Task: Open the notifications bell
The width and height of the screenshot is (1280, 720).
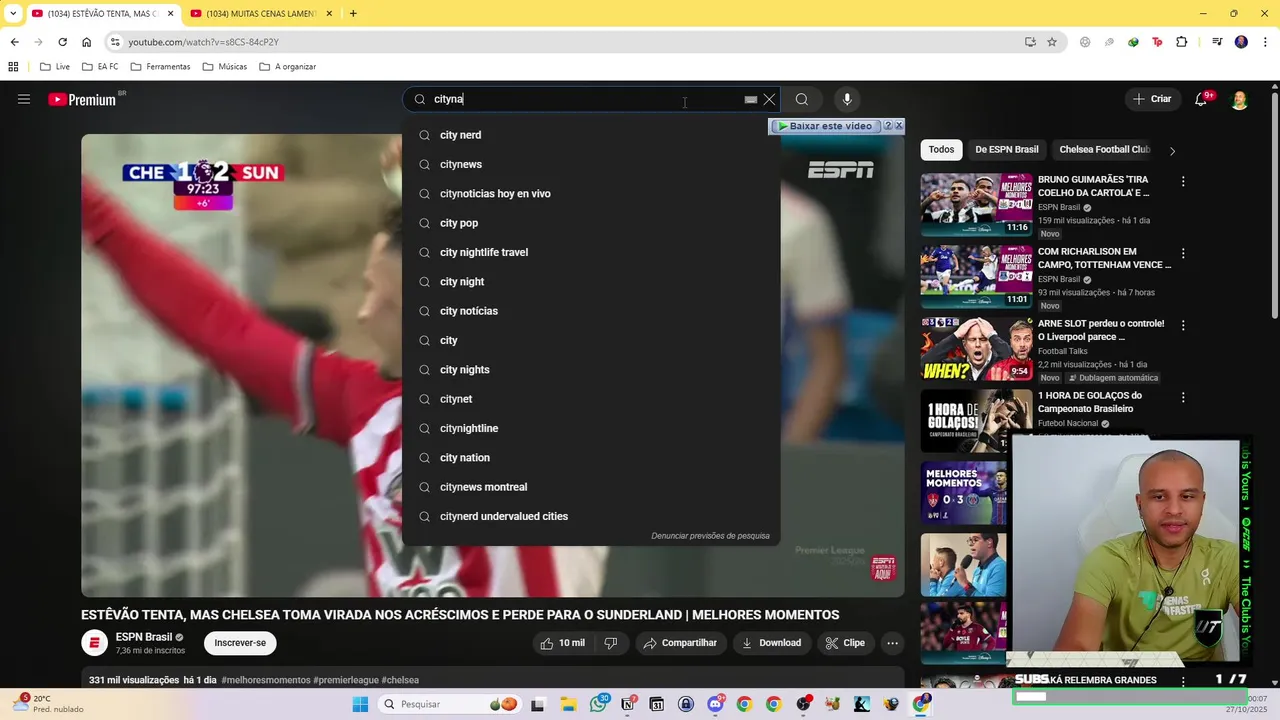Action: 1202,99
